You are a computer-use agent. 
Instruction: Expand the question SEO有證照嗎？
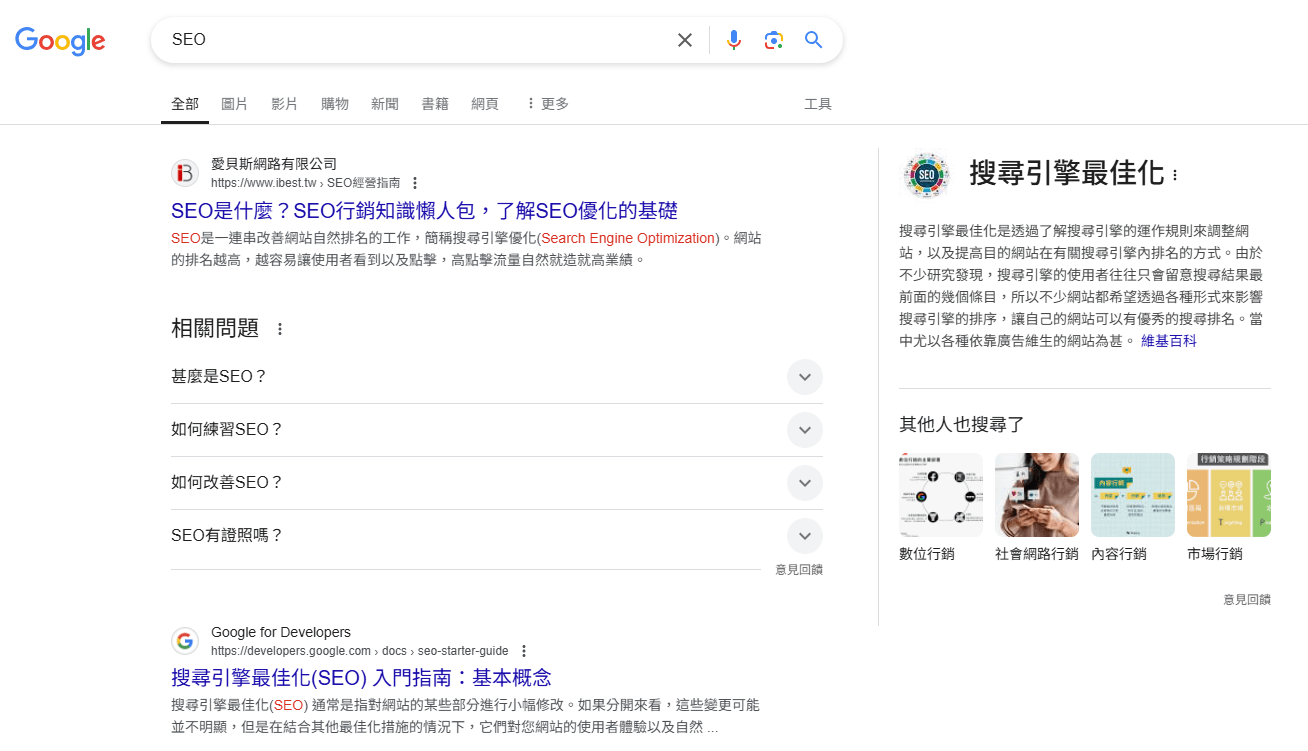pyautogui.click(x=497, y=536)
